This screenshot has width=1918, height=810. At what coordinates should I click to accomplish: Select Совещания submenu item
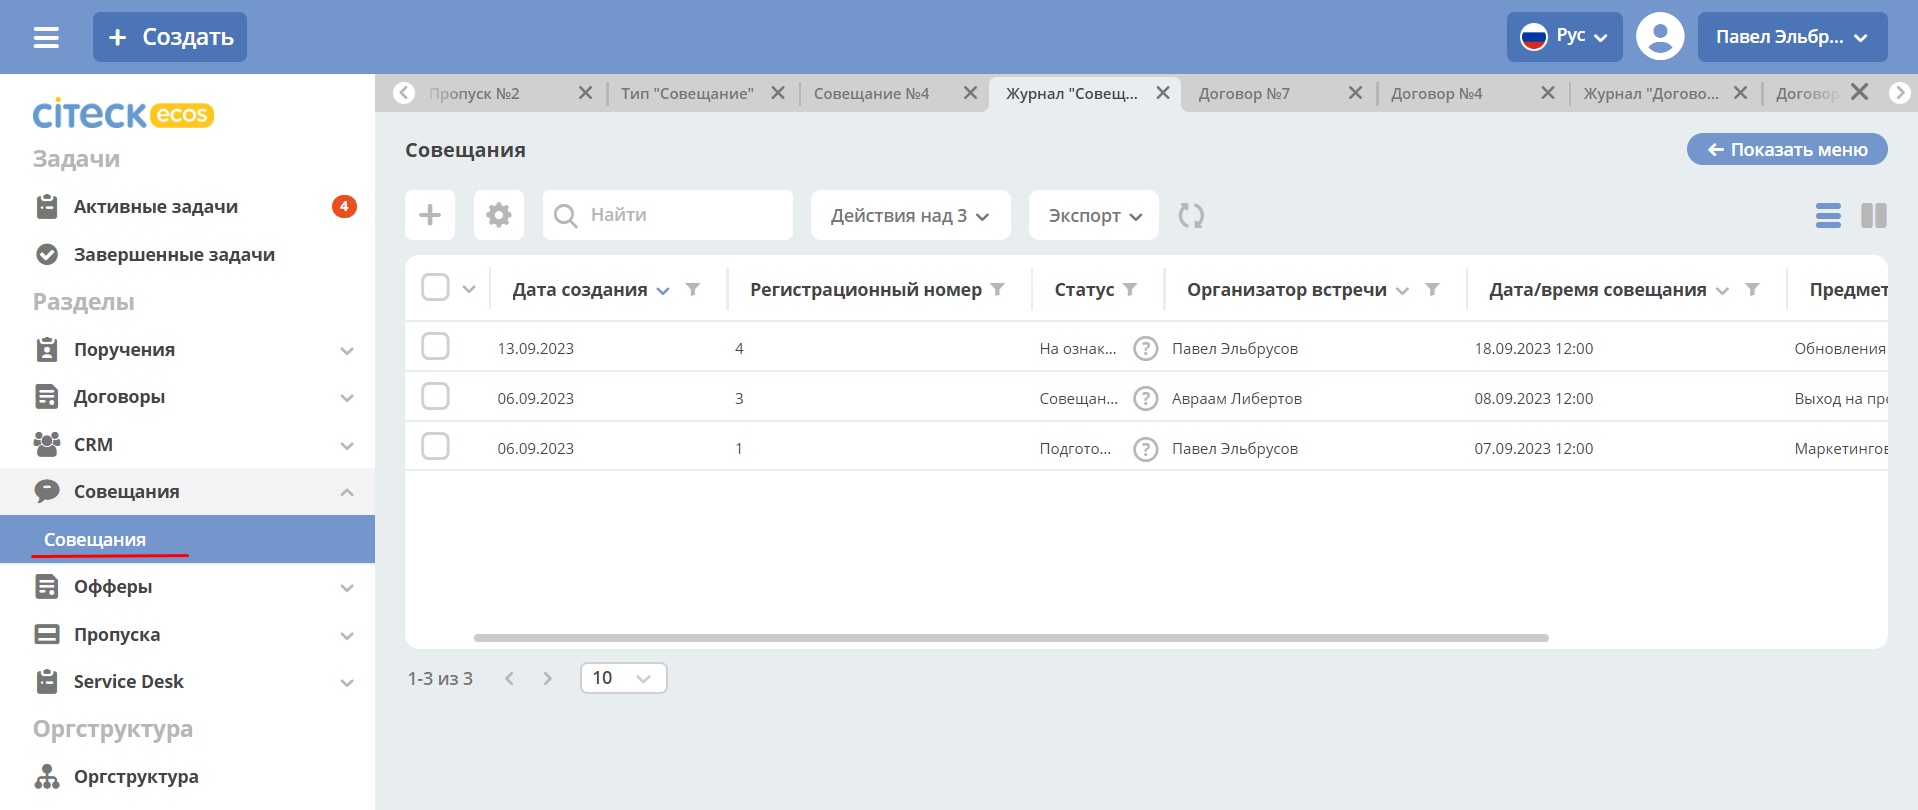(x=187, y=539)
